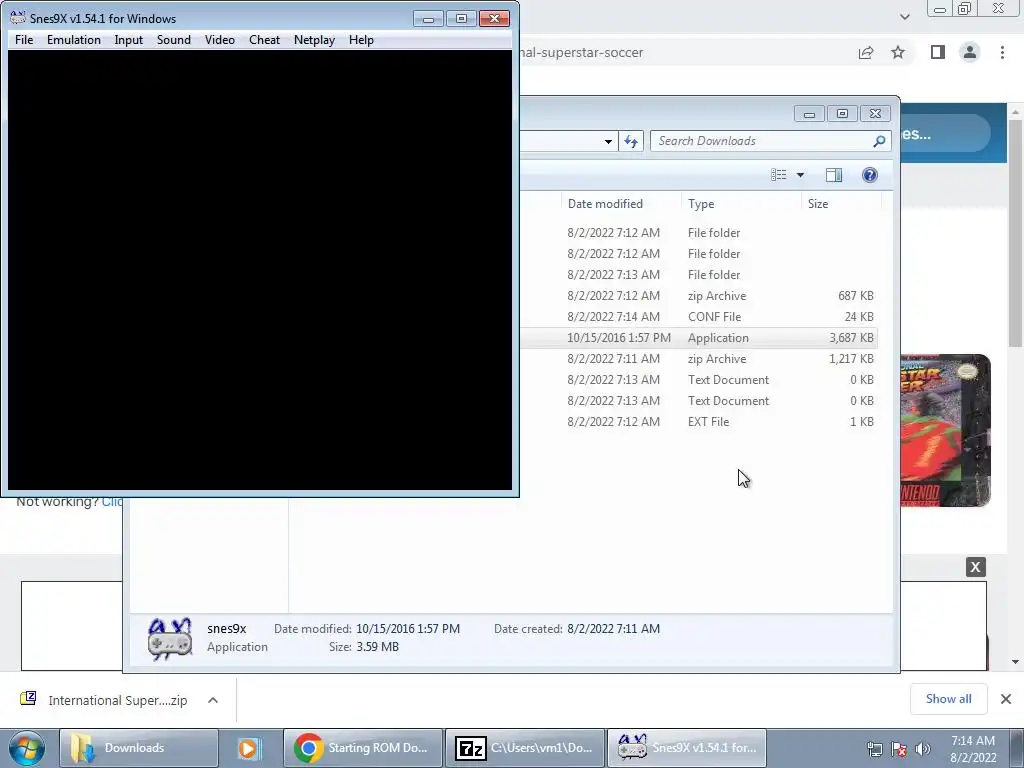Screen dimensions: 1024x768
Task: Switch to Downloads folder in taskbar
Action: 138,748
